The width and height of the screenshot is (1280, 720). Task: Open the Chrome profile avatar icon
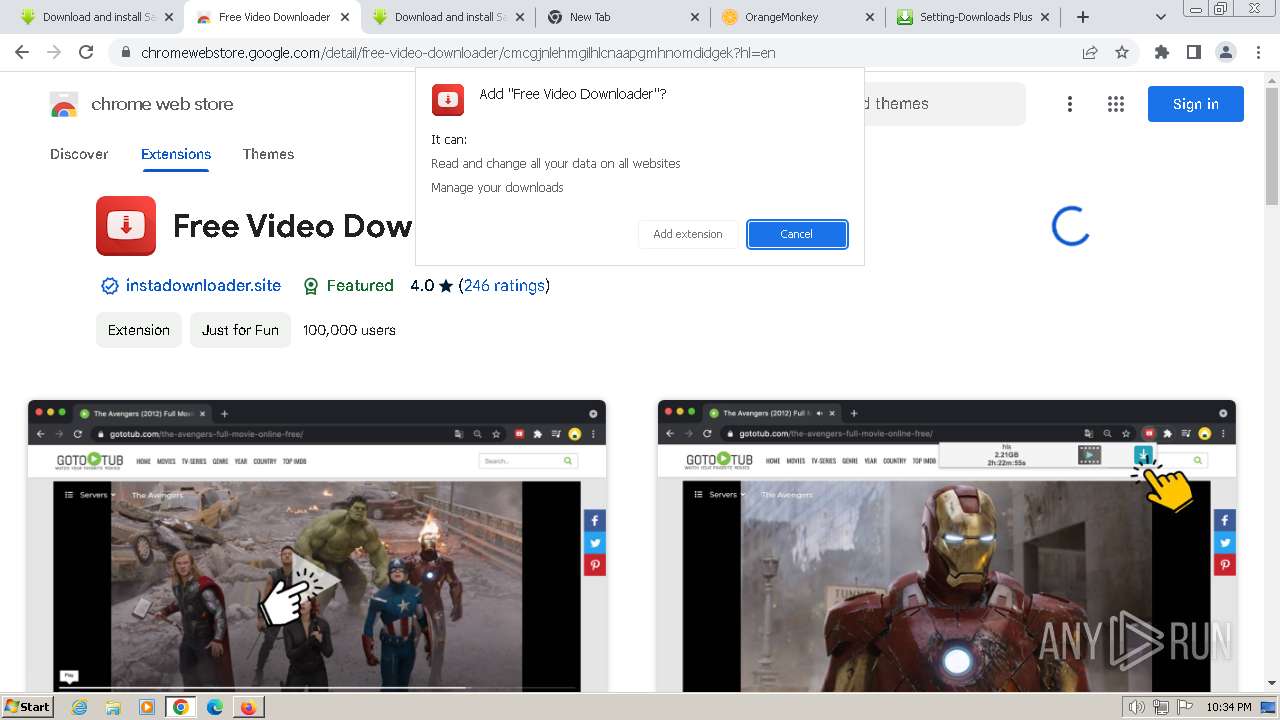coord(1225,52)
